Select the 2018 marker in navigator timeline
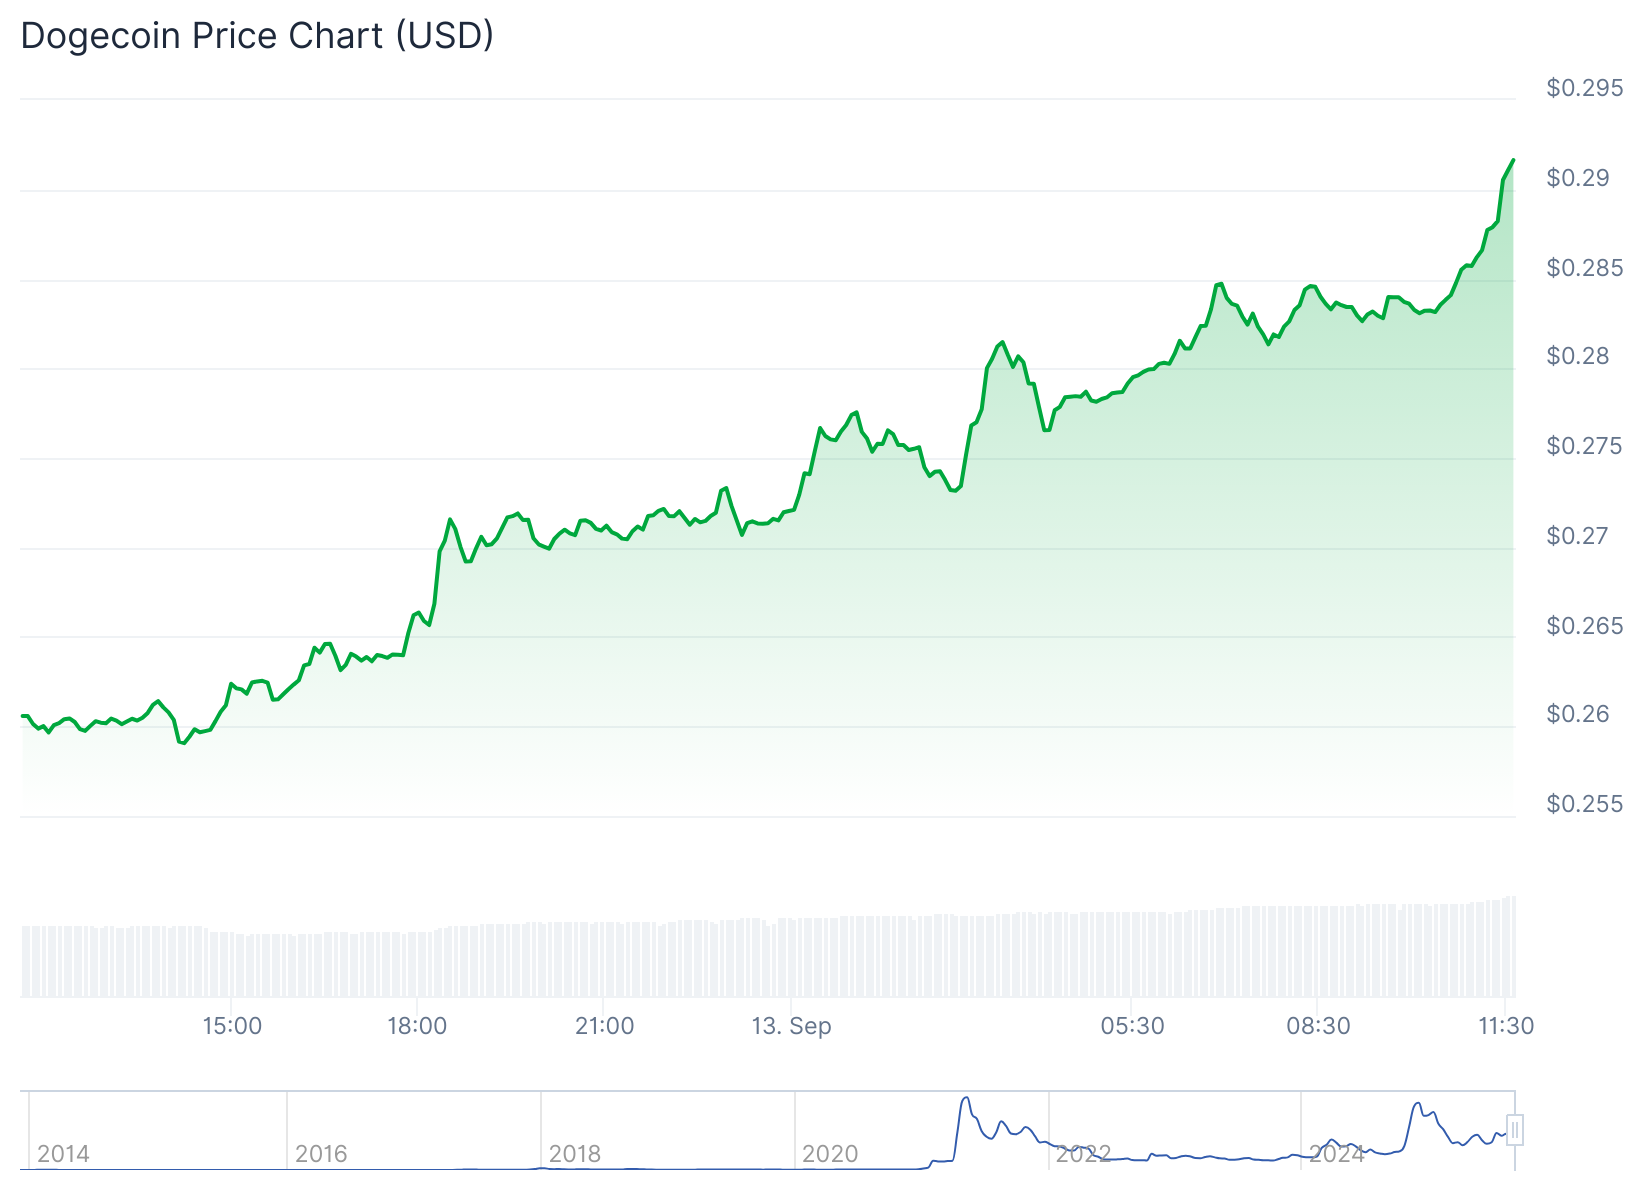This screenshot has width=1644, height=1200. (x=575, y=1154)
